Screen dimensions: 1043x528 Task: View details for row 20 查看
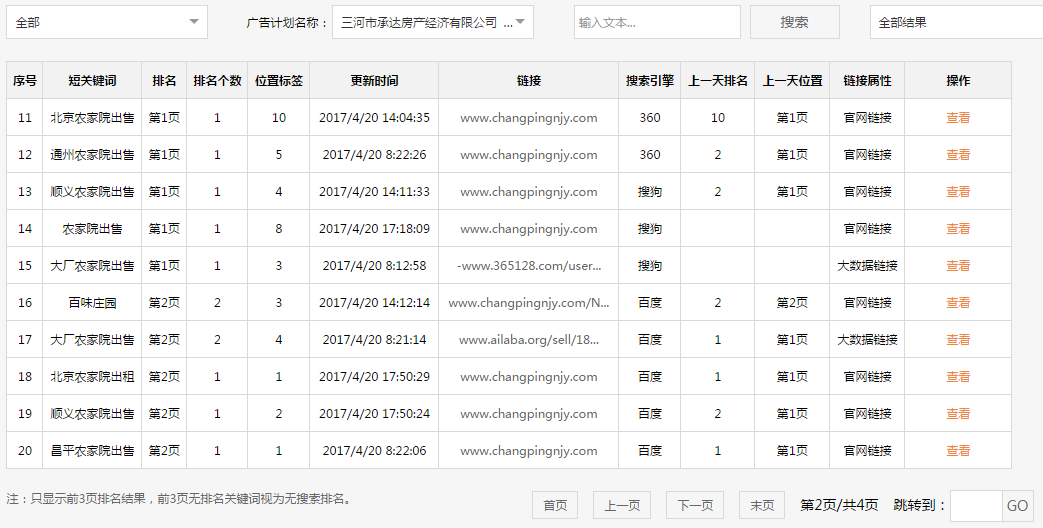click(x=958, y=451)
